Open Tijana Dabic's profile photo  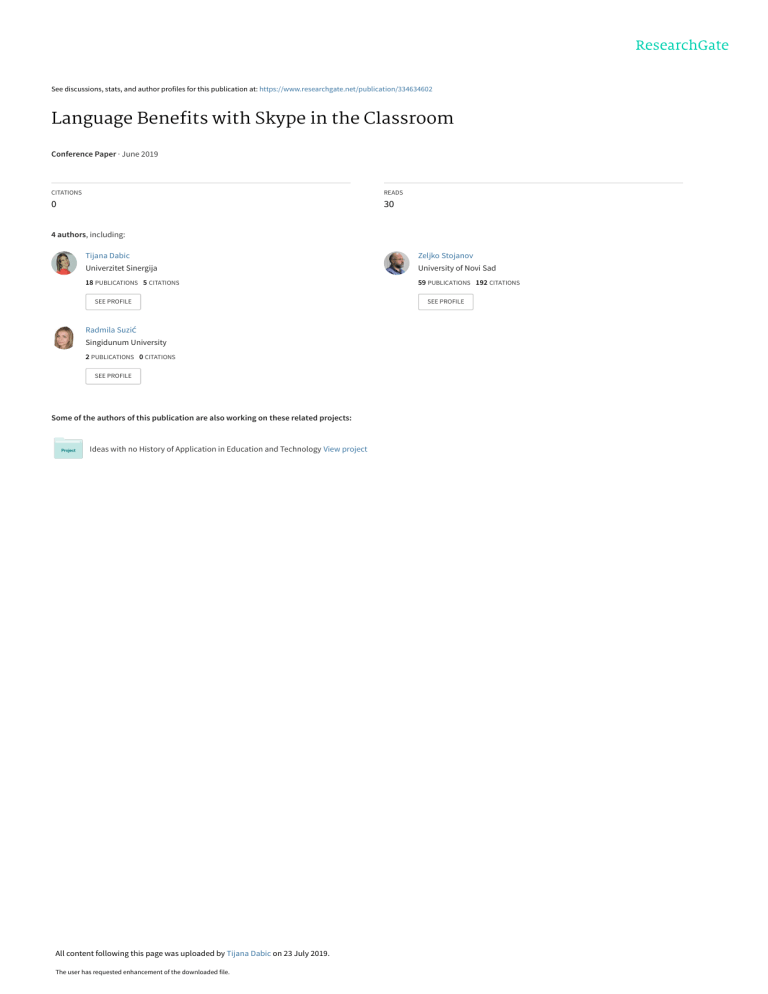click(64, 262)
